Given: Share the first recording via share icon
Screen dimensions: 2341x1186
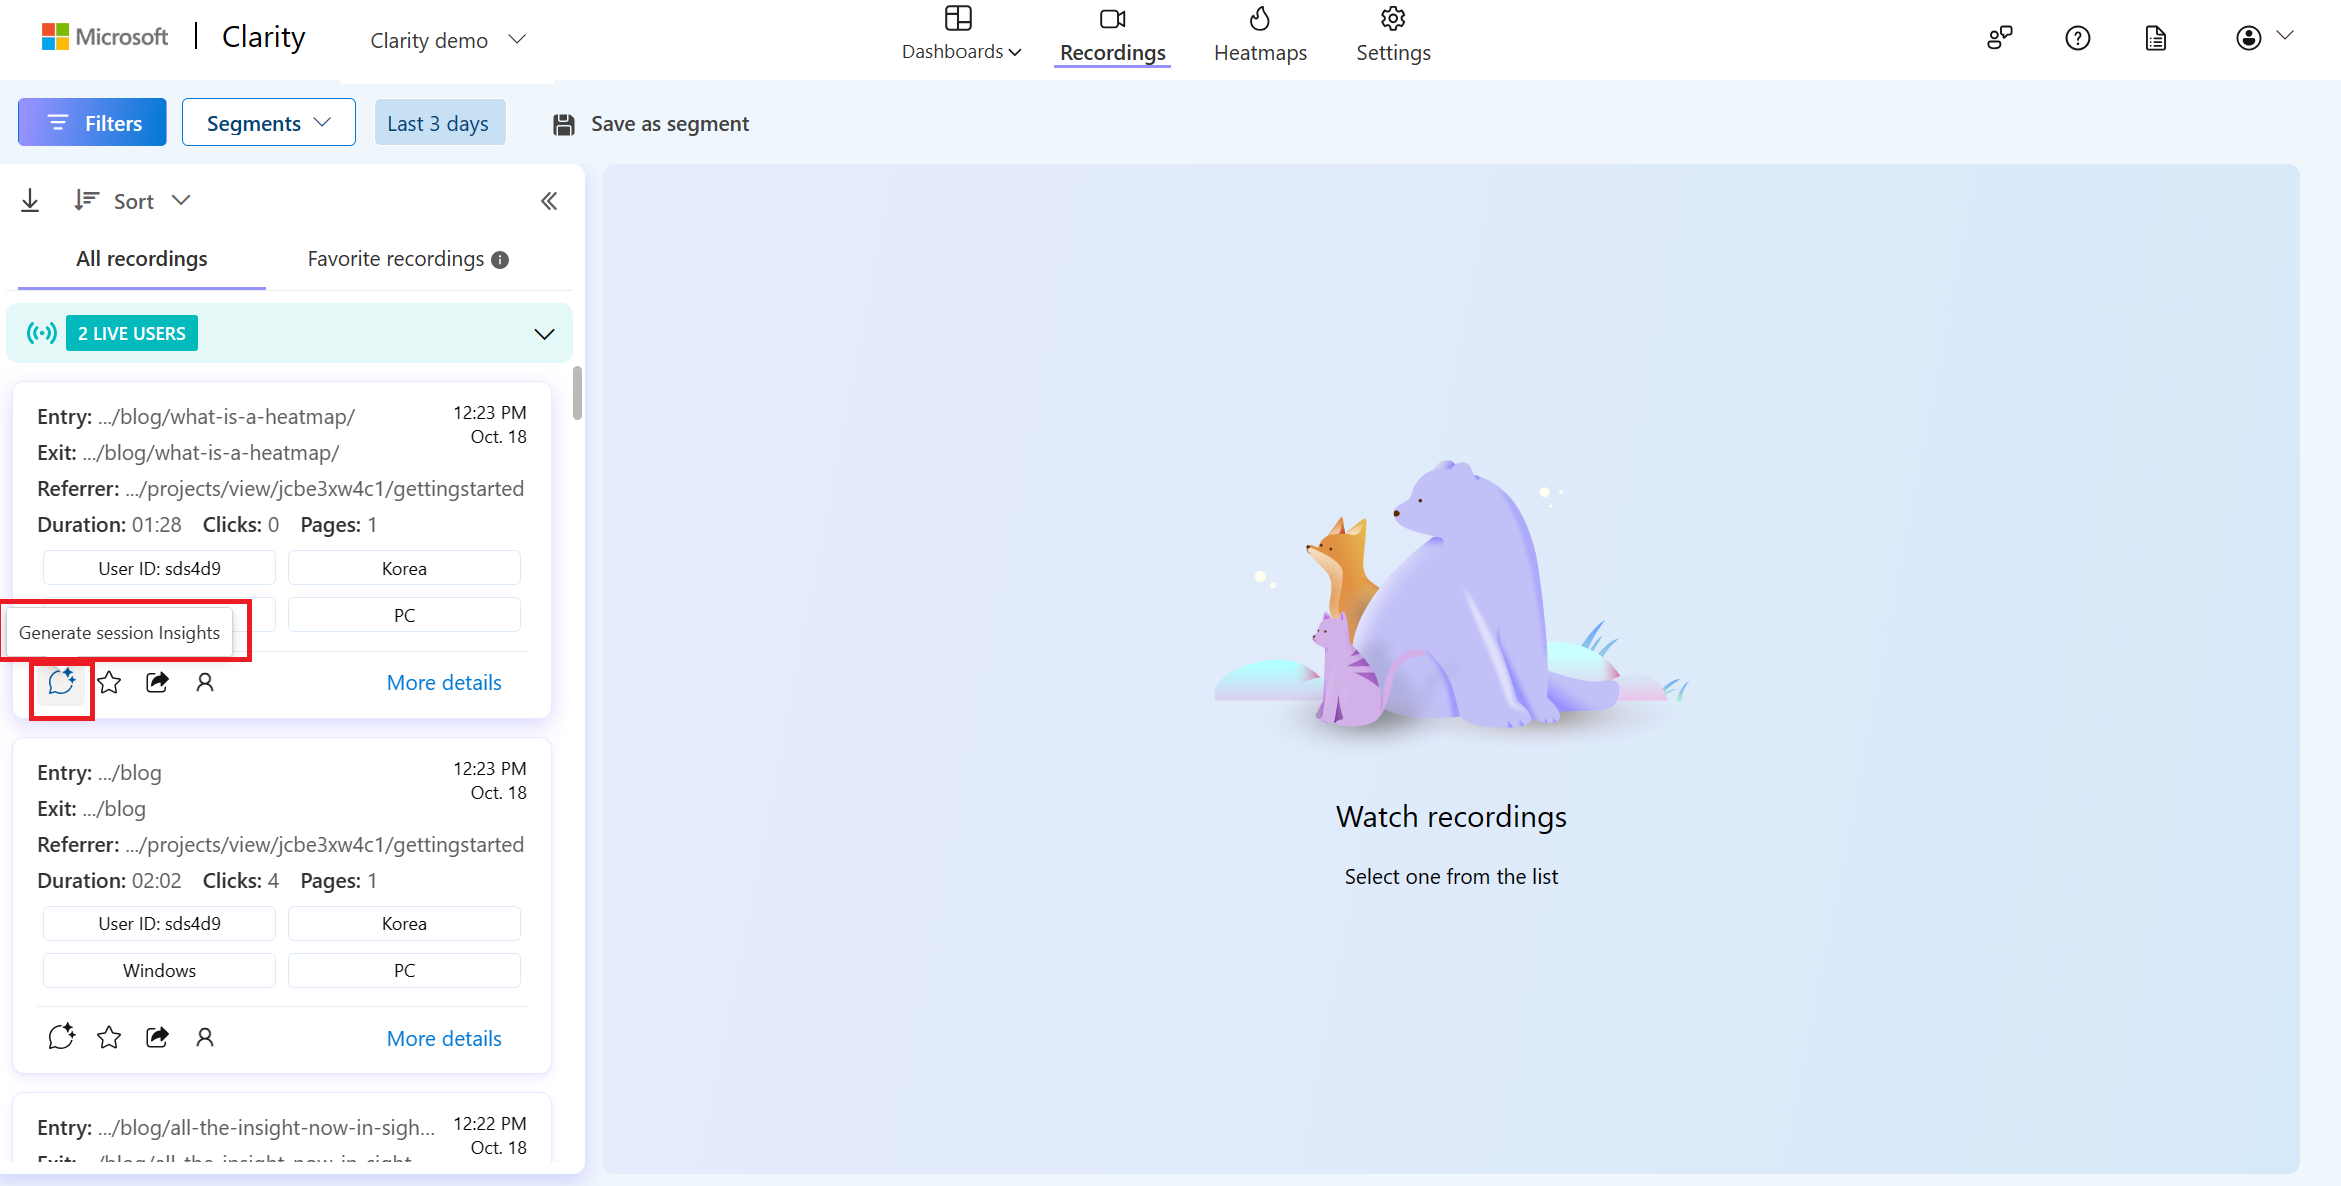Looking at the screenshot, I should 157,682.
